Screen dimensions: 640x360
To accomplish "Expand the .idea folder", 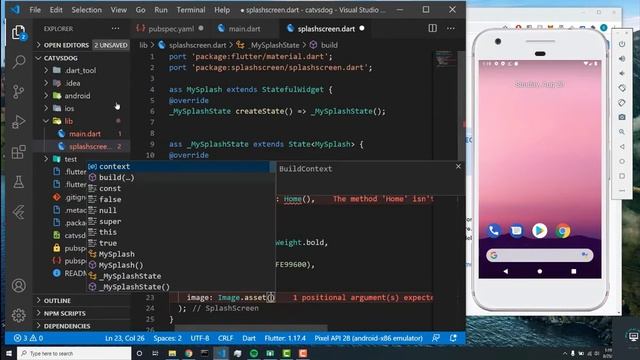I will click(82, 83).
